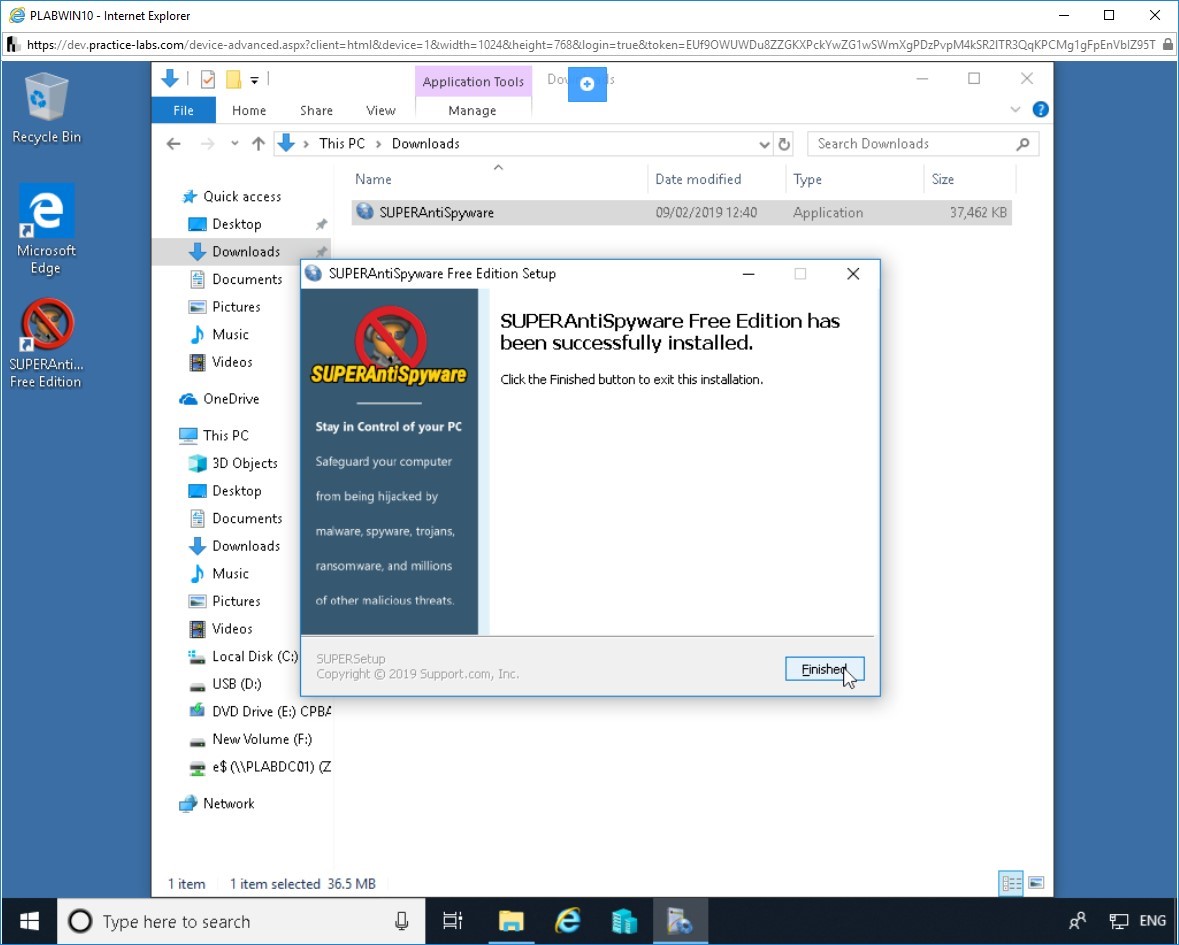1179x945 pixels.
Task: Click This PC in the address bar breadcrumb
Action: pos(342,144)
